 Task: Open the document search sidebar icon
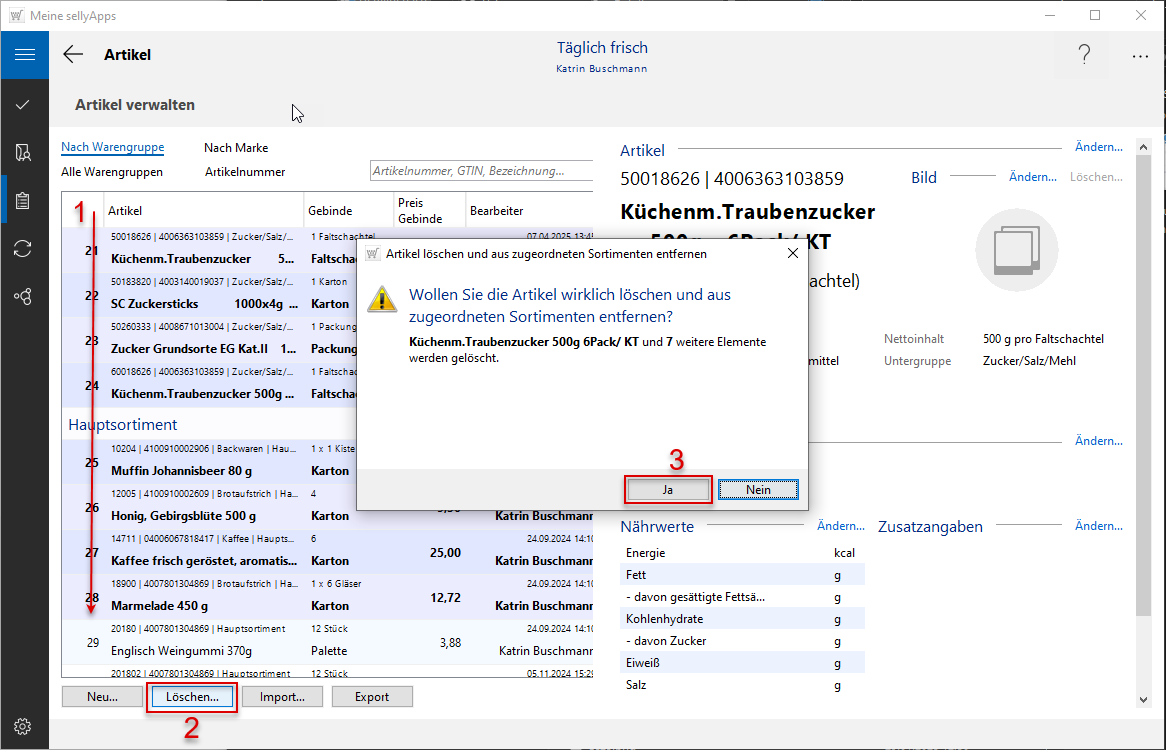coord(24,152)
